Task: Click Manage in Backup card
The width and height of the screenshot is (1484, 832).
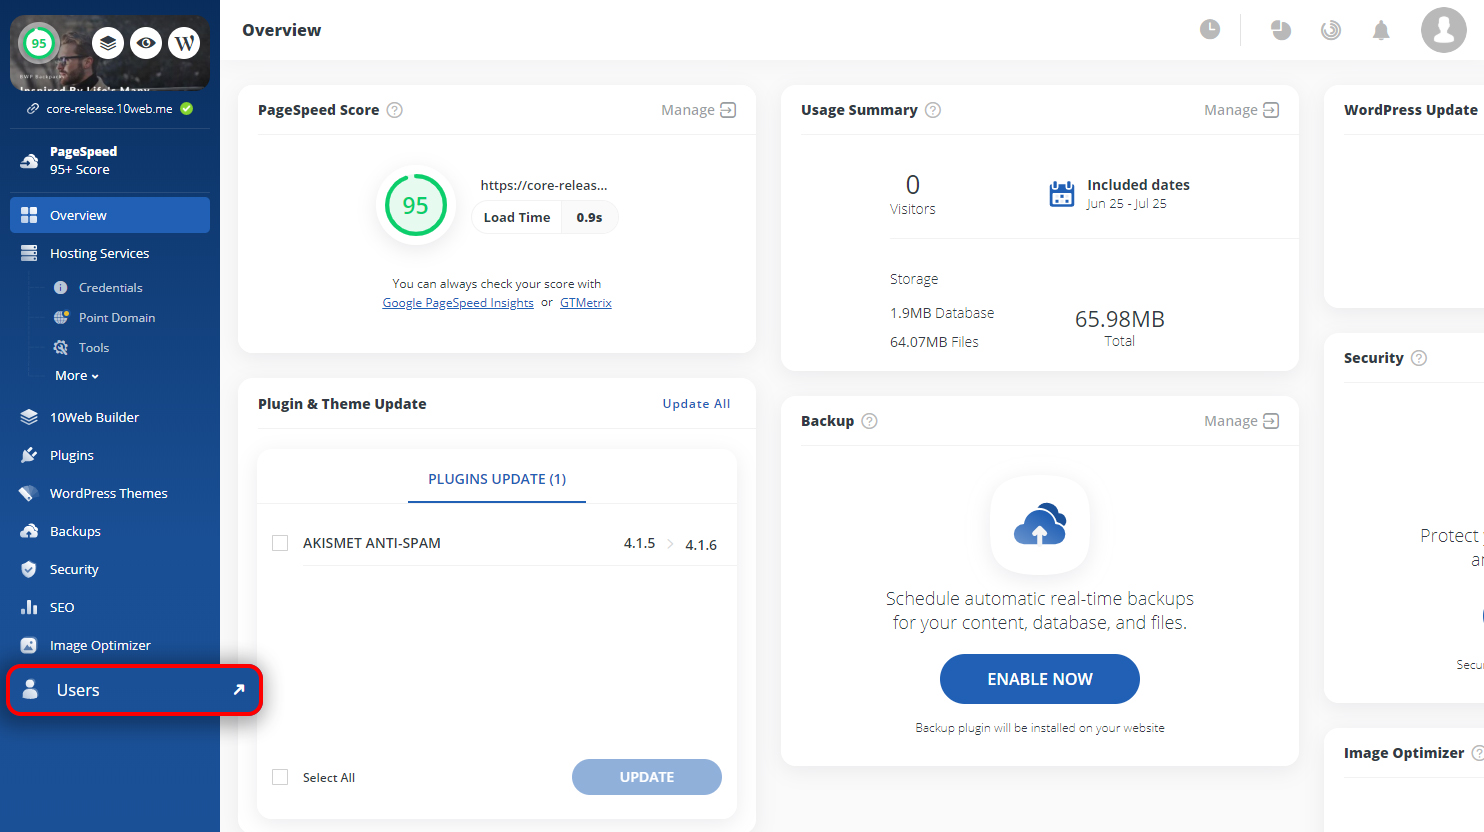Action: point(1241,421)
